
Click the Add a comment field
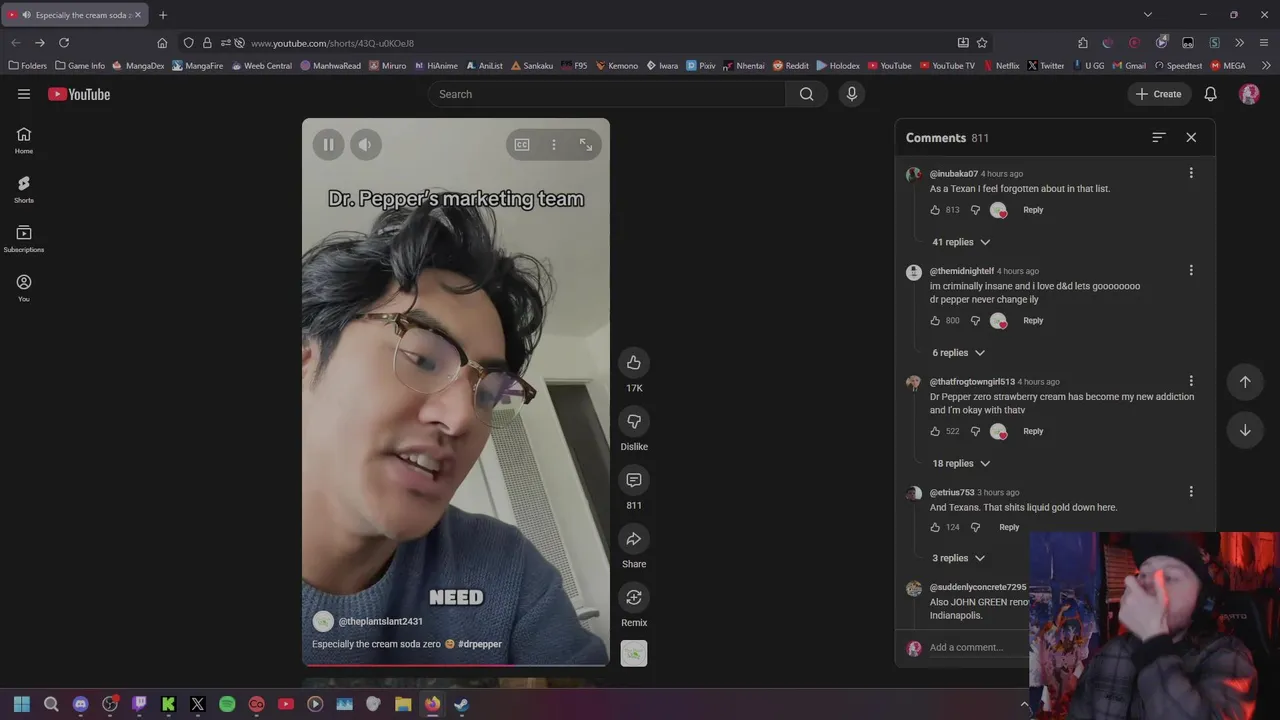point(978,647)
